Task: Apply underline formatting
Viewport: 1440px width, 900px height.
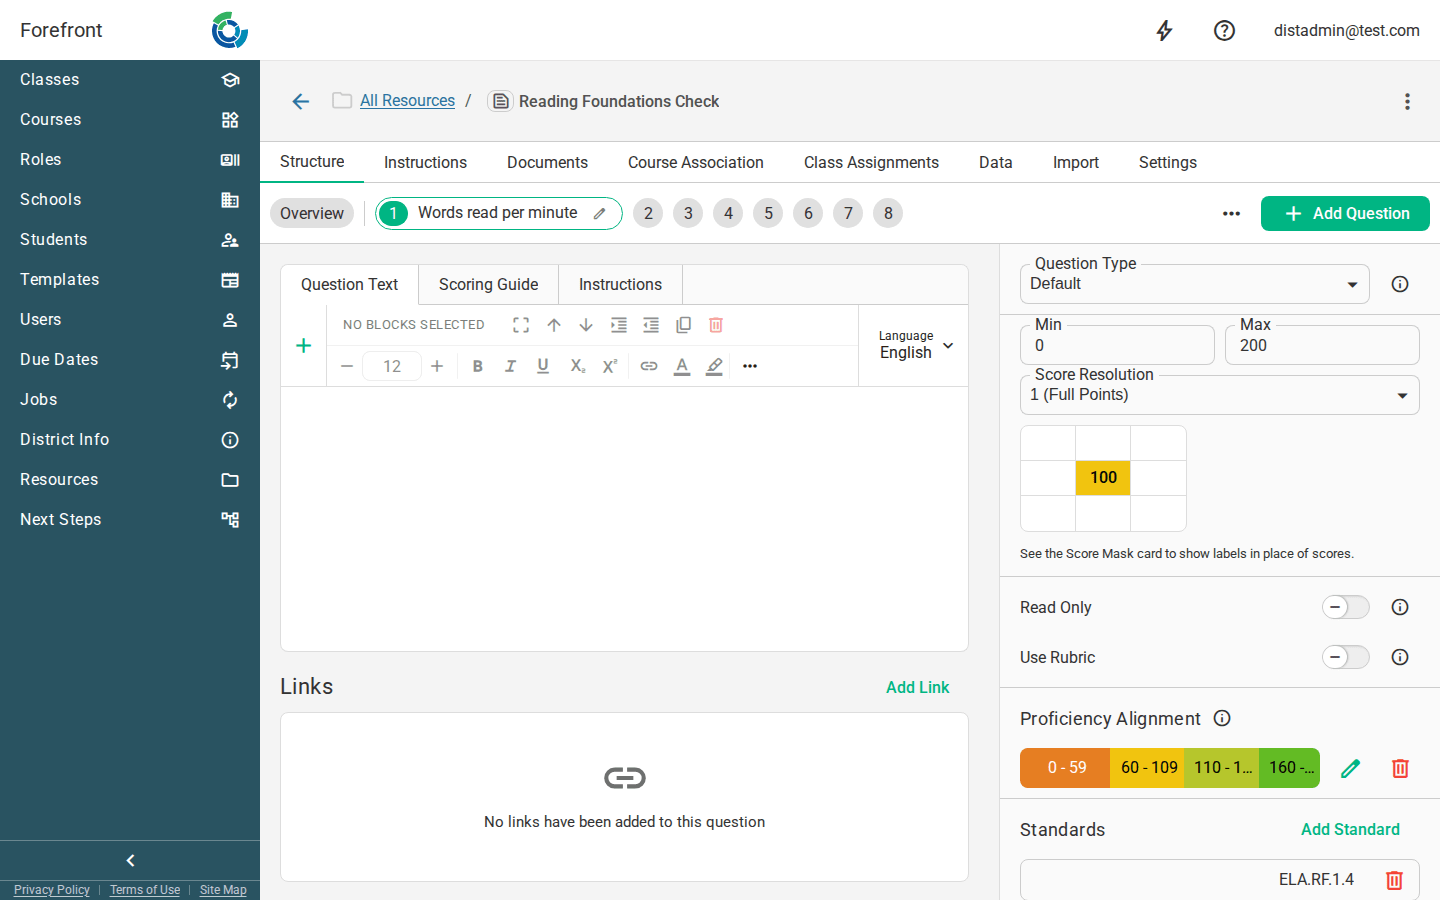Action: click(x=543, y=366)
